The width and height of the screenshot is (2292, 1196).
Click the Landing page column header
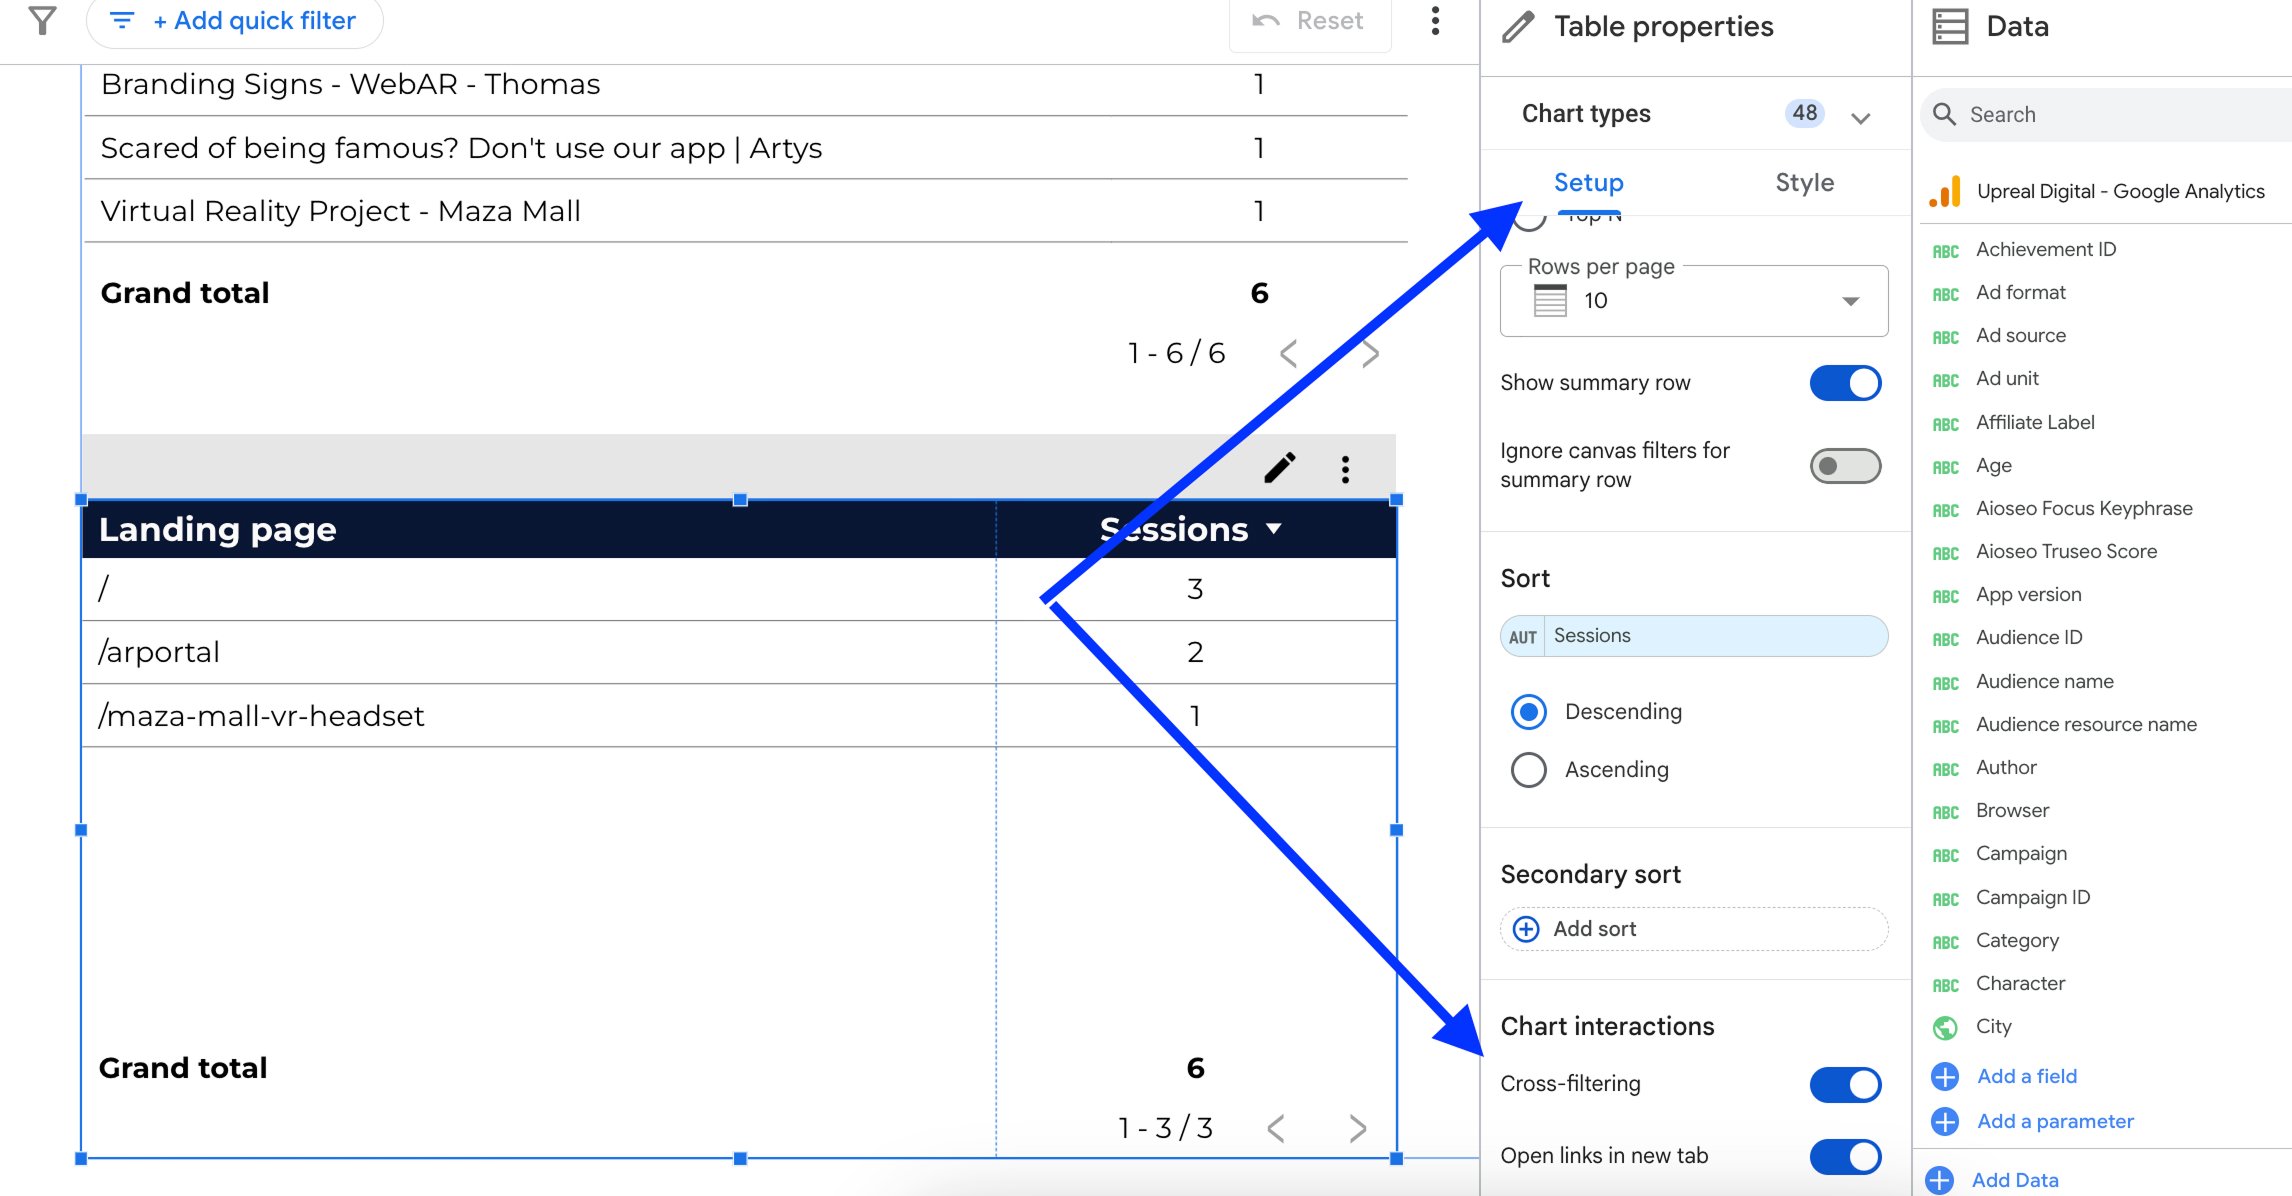(217, 529)
